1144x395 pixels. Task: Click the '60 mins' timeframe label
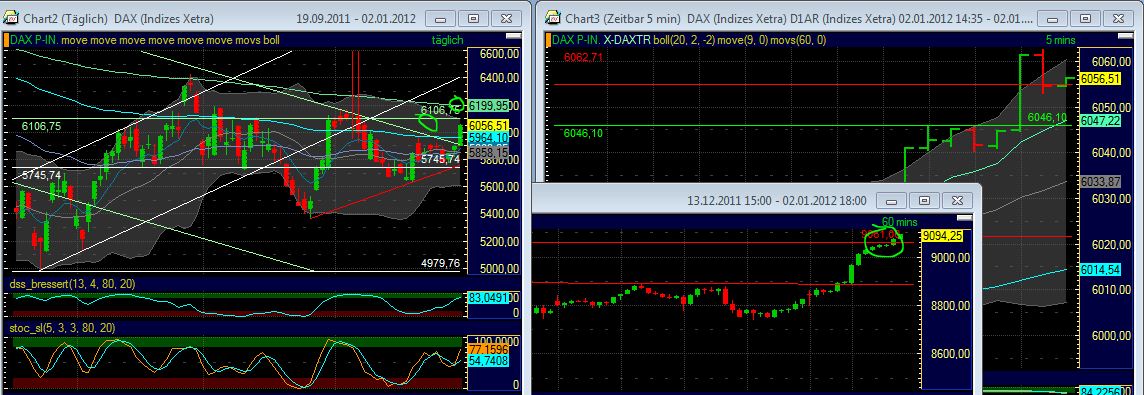[899, 221]
